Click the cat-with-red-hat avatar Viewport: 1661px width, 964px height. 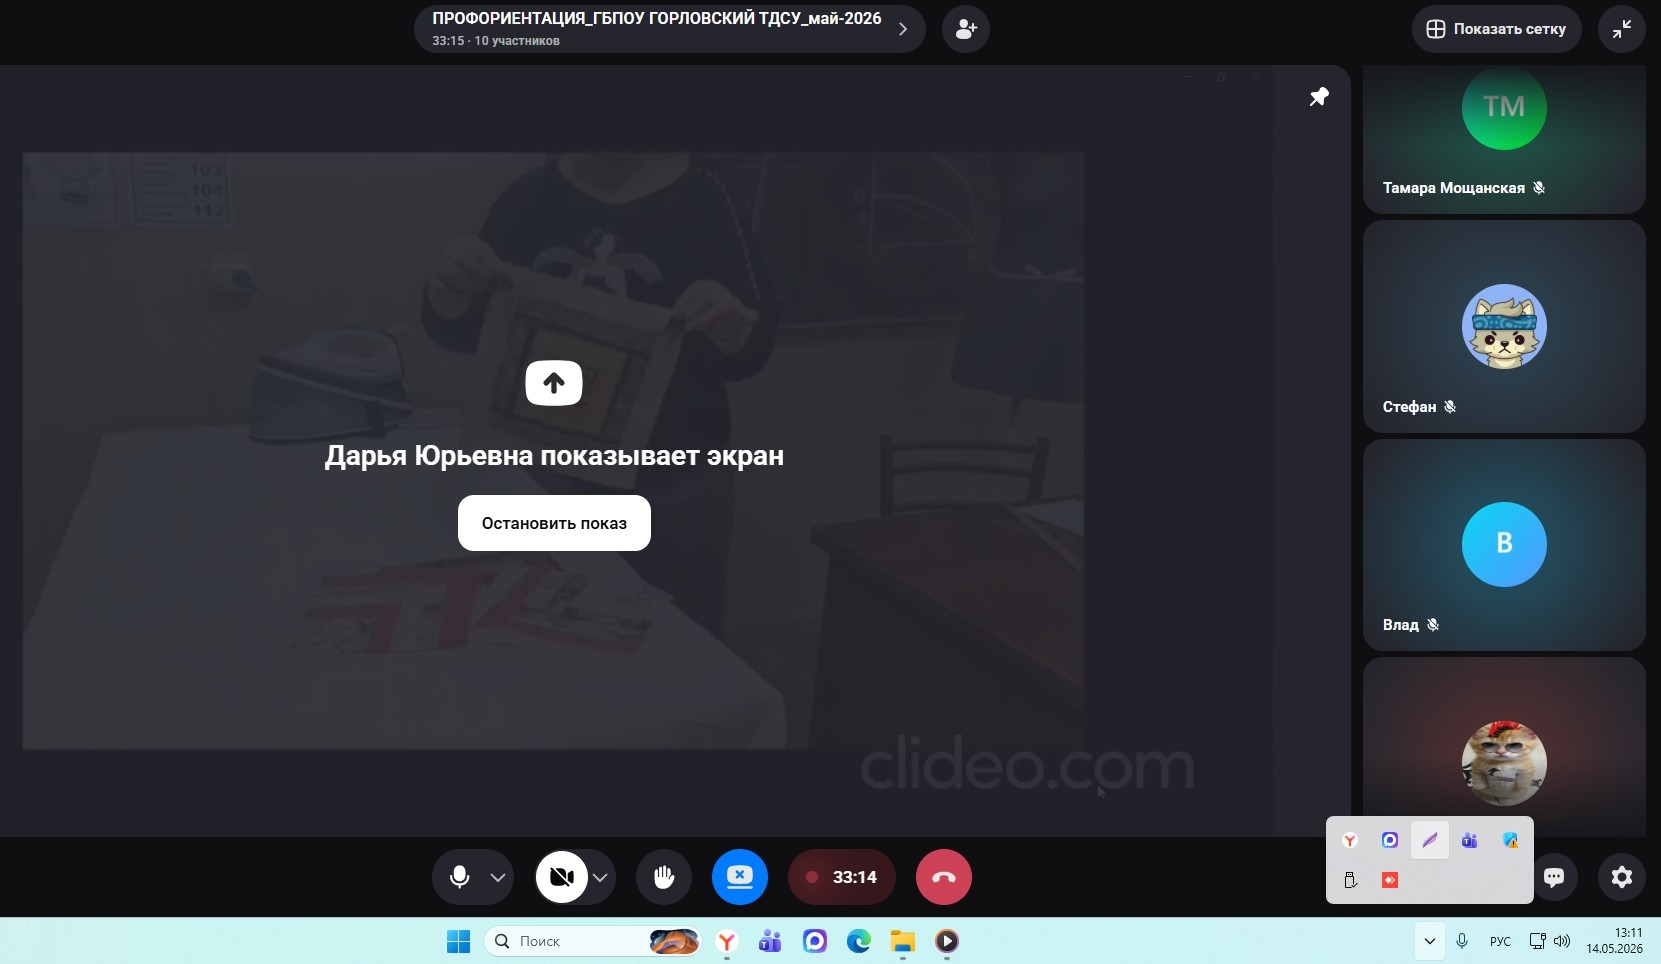1504,763
